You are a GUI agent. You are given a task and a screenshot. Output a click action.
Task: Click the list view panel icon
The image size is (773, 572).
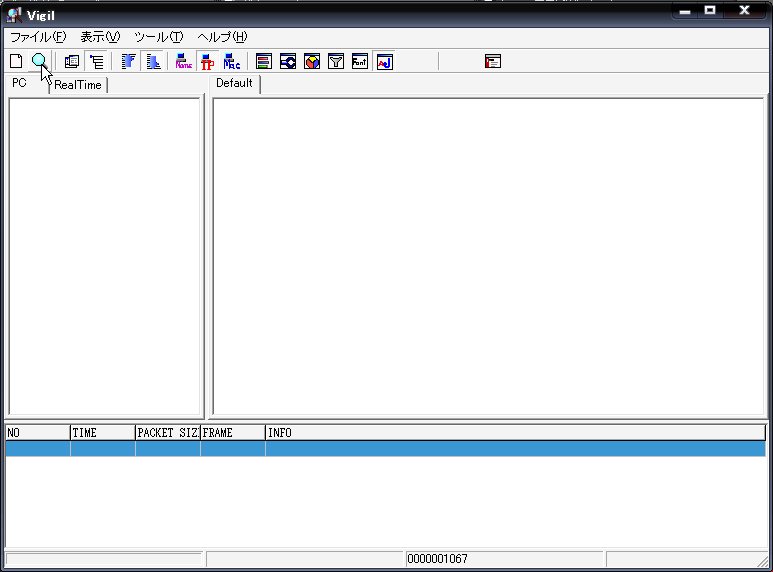point(72,62)
